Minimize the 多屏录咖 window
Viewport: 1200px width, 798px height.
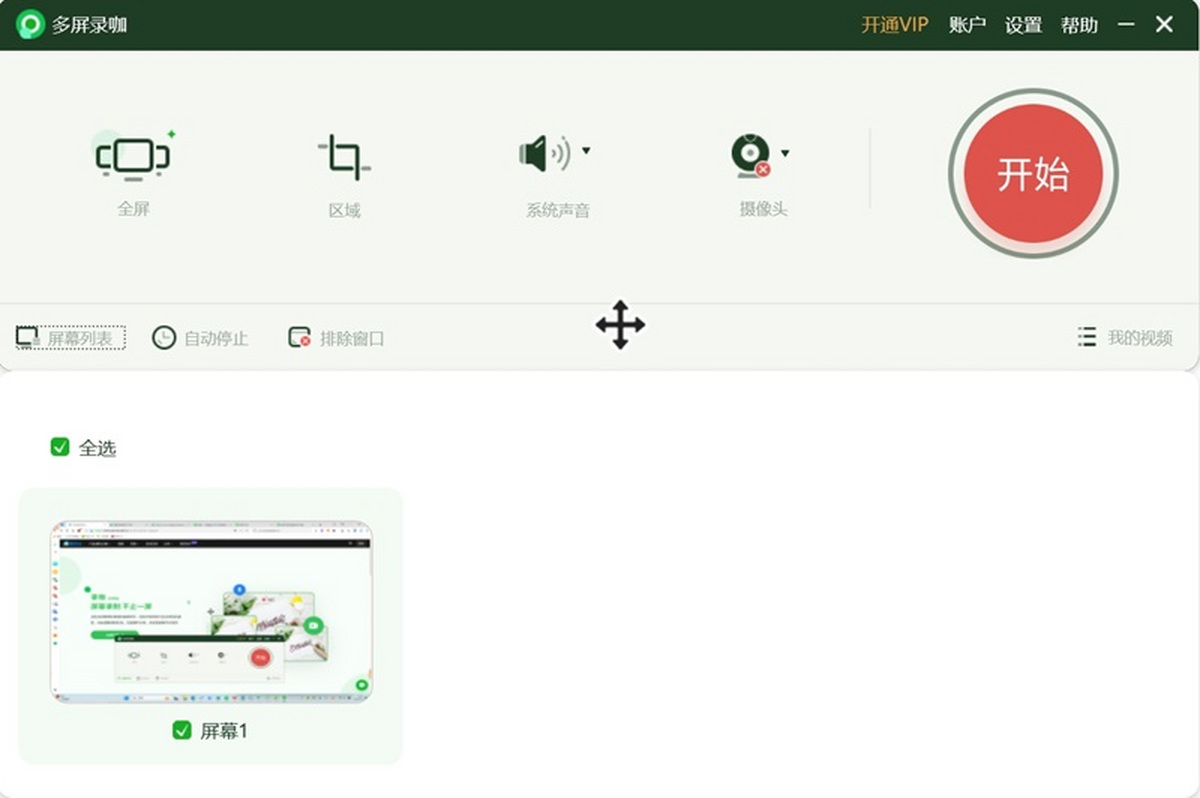[x=1127, y=24]
